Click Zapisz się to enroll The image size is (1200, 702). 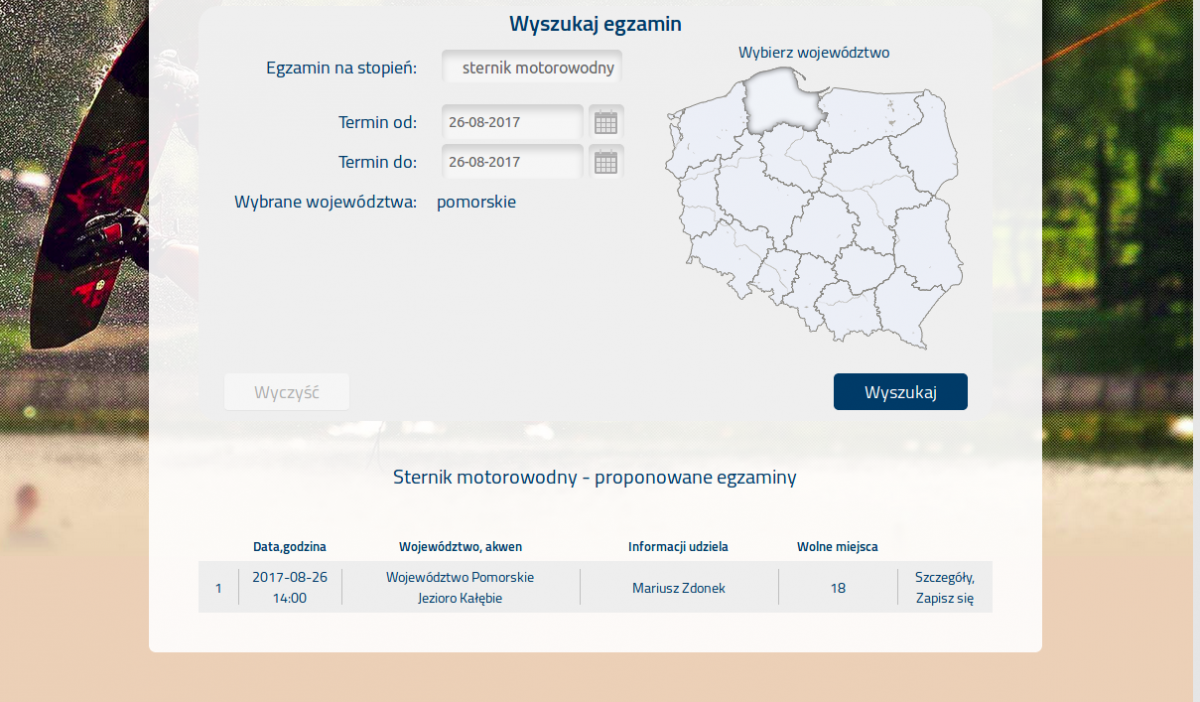[945, 599]
